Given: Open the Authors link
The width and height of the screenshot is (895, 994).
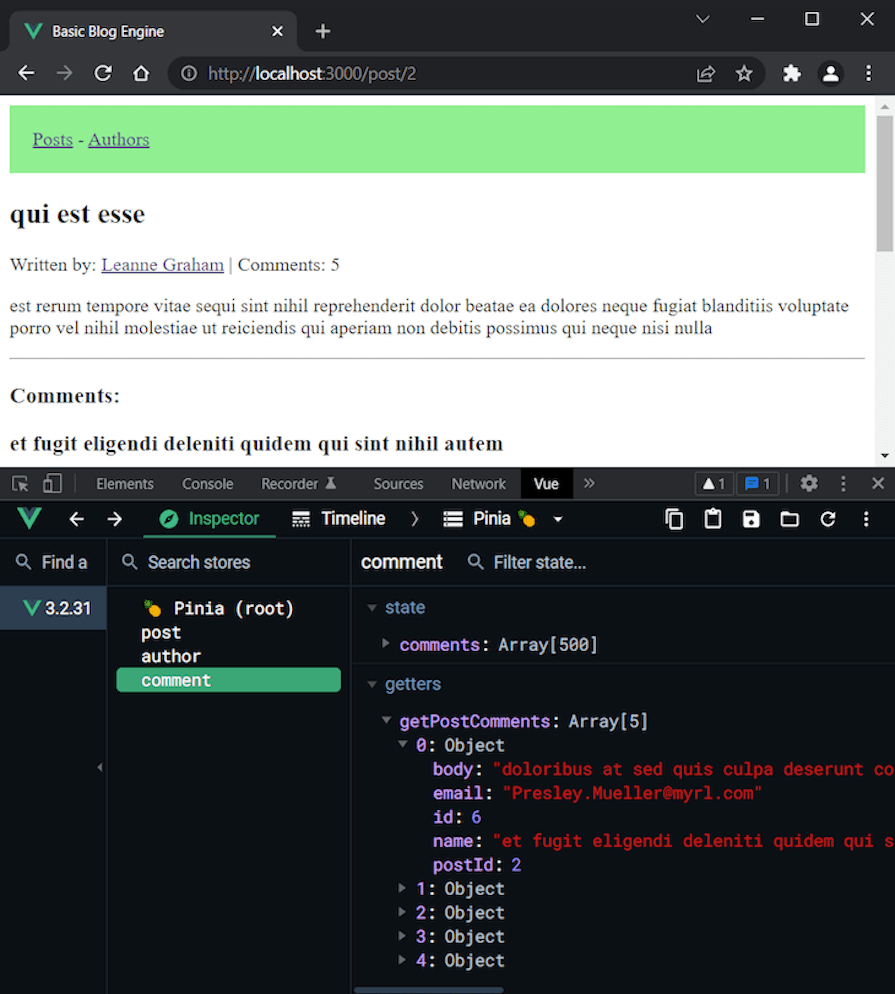Looking at the screenshot, I should click(118, 139).
